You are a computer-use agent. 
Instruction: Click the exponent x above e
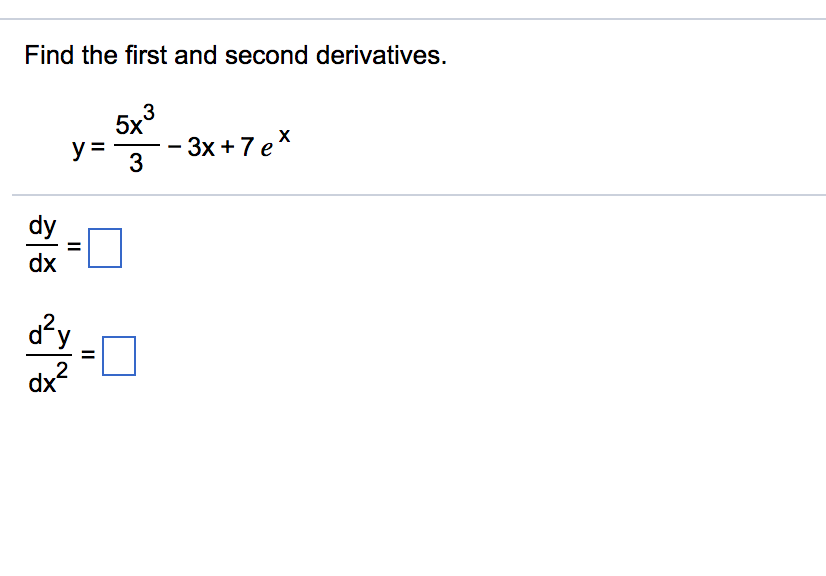point(286,134)
